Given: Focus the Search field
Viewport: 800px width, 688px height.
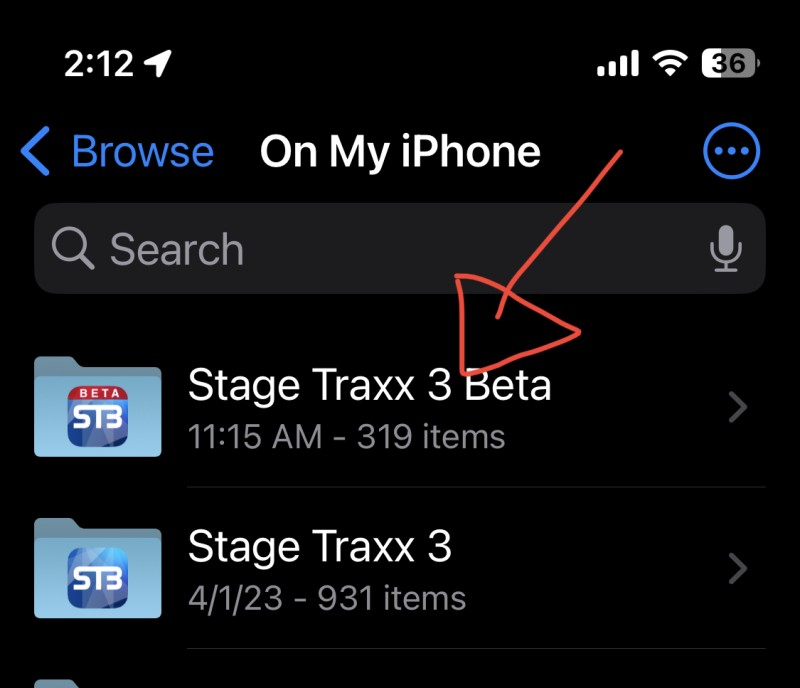Looking at the screenshot, I should [x=400, y=249].
